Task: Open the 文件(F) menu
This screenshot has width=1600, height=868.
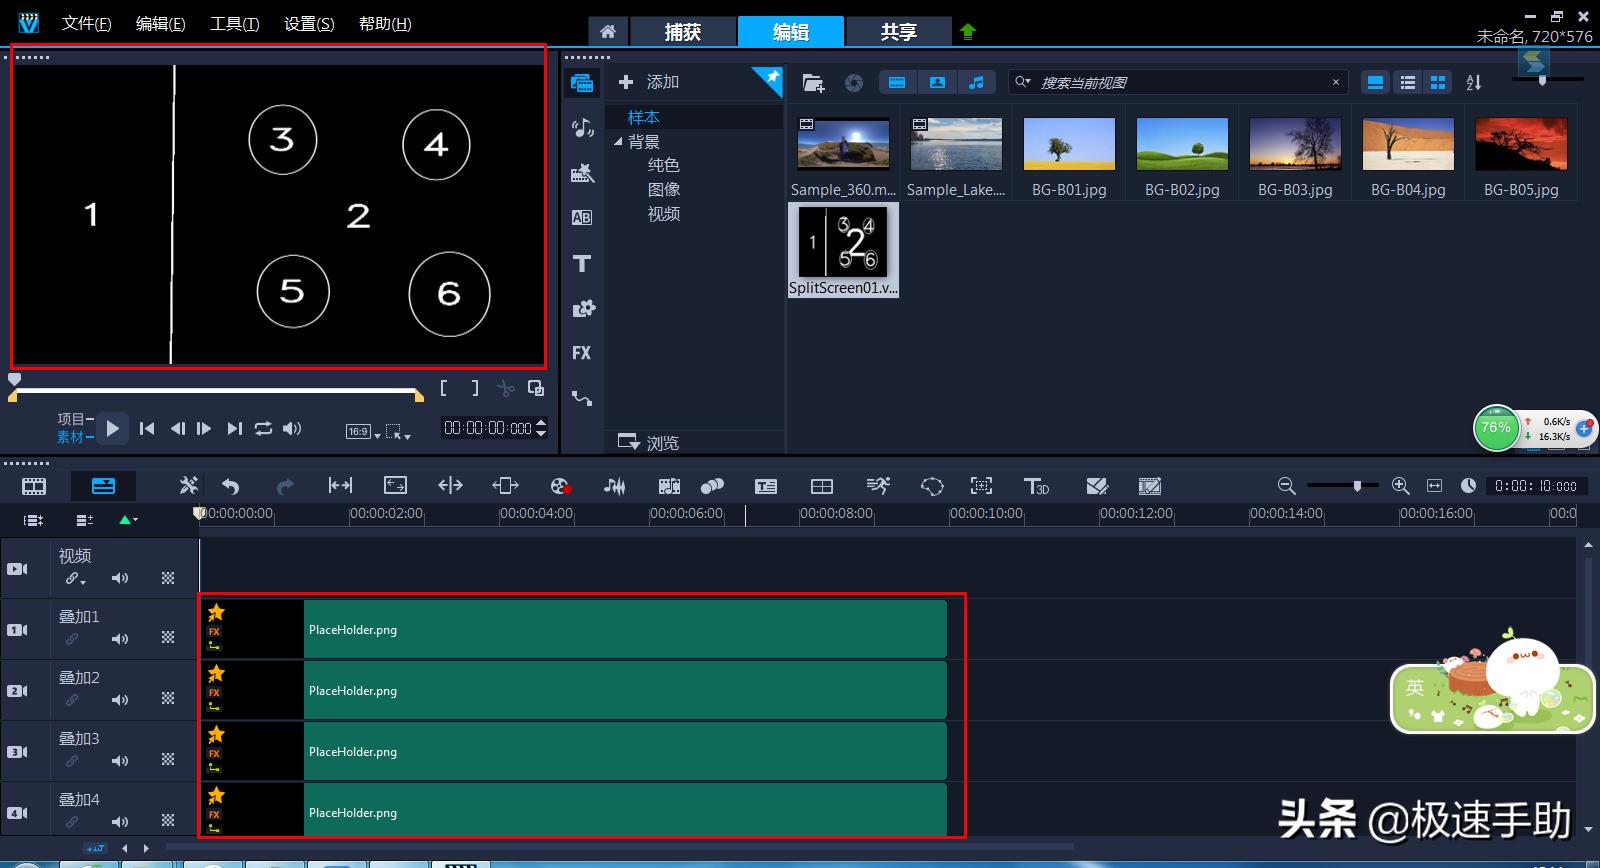Action: pos(86,23)
